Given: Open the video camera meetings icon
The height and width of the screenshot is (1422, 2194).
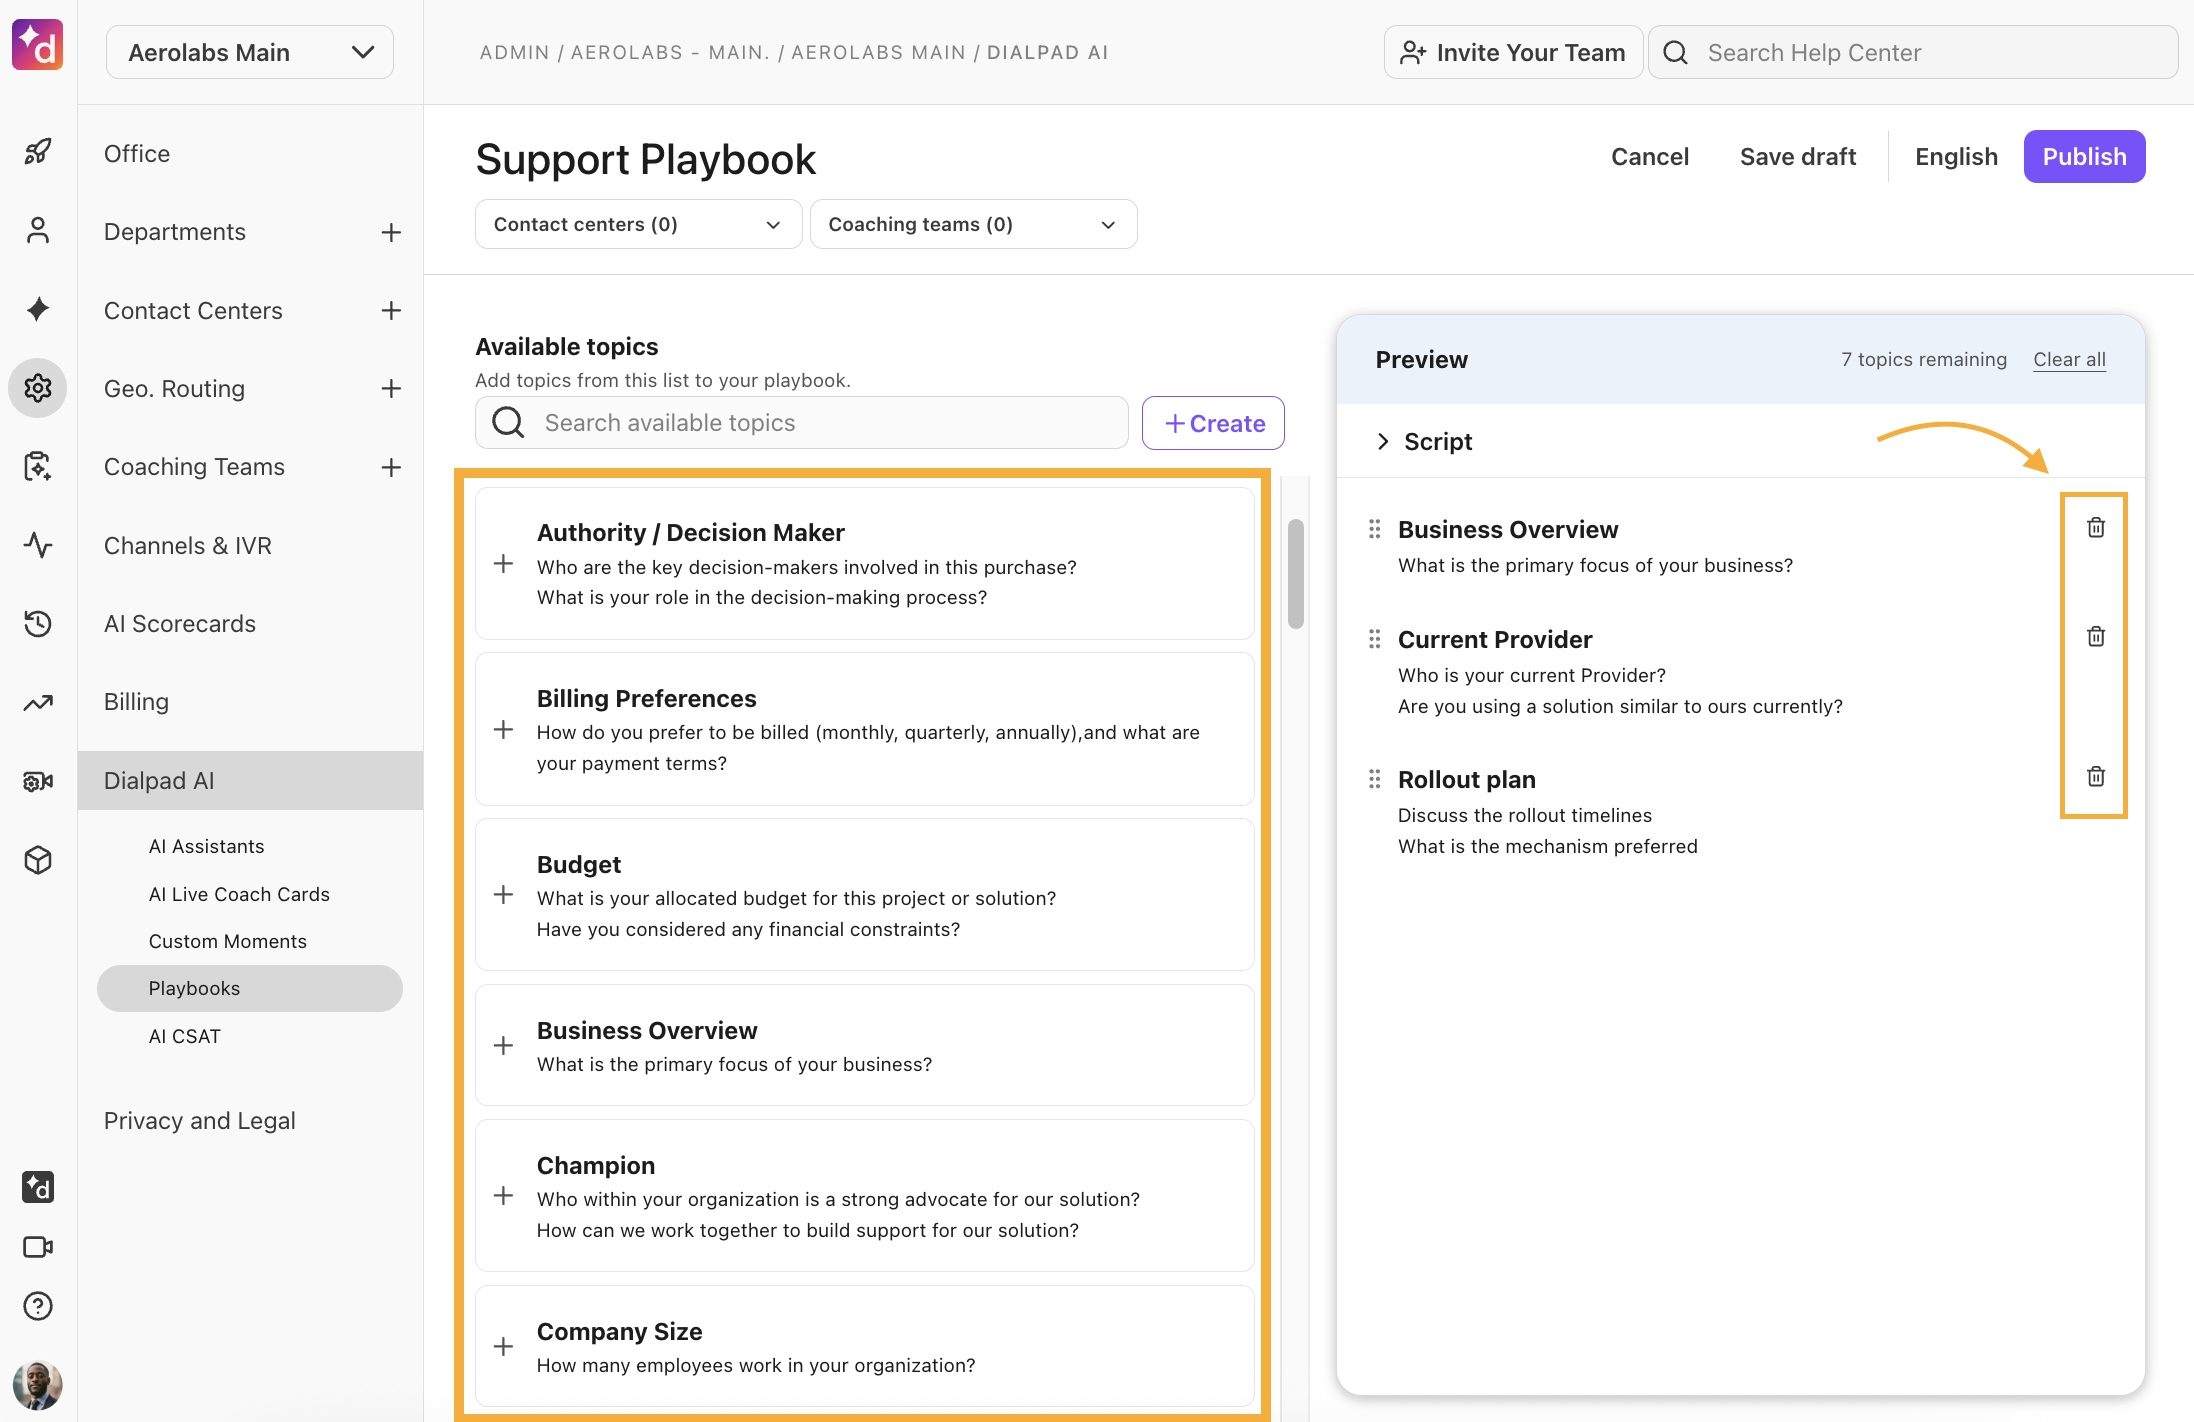Looking at the screenshot, I should (38, 1247).
